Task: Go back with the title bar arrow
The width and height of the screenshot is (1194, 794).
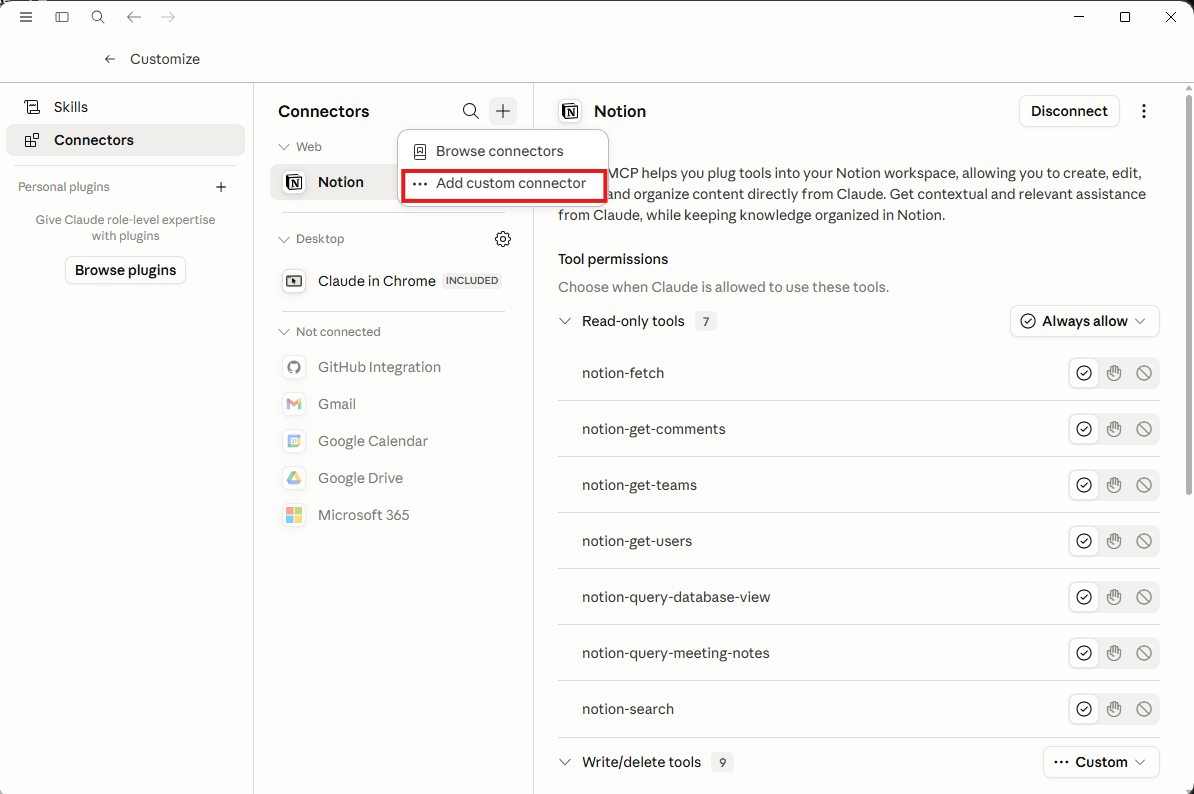Action: (x=134, y=17)
